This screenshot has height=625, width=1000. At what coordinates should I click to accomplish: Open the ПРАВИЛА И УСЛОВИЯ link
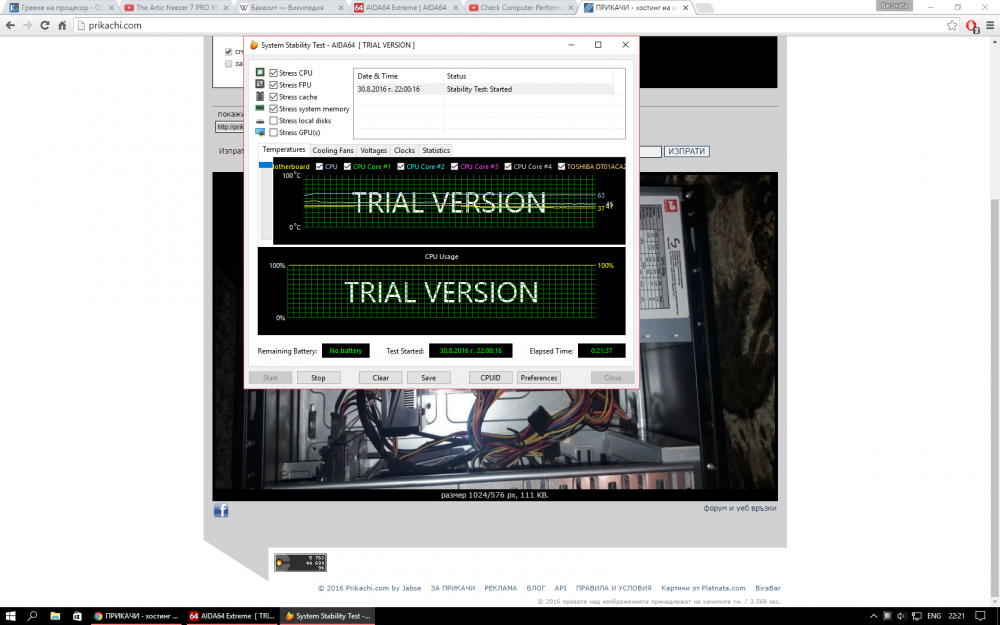click(x=614, y=588)
